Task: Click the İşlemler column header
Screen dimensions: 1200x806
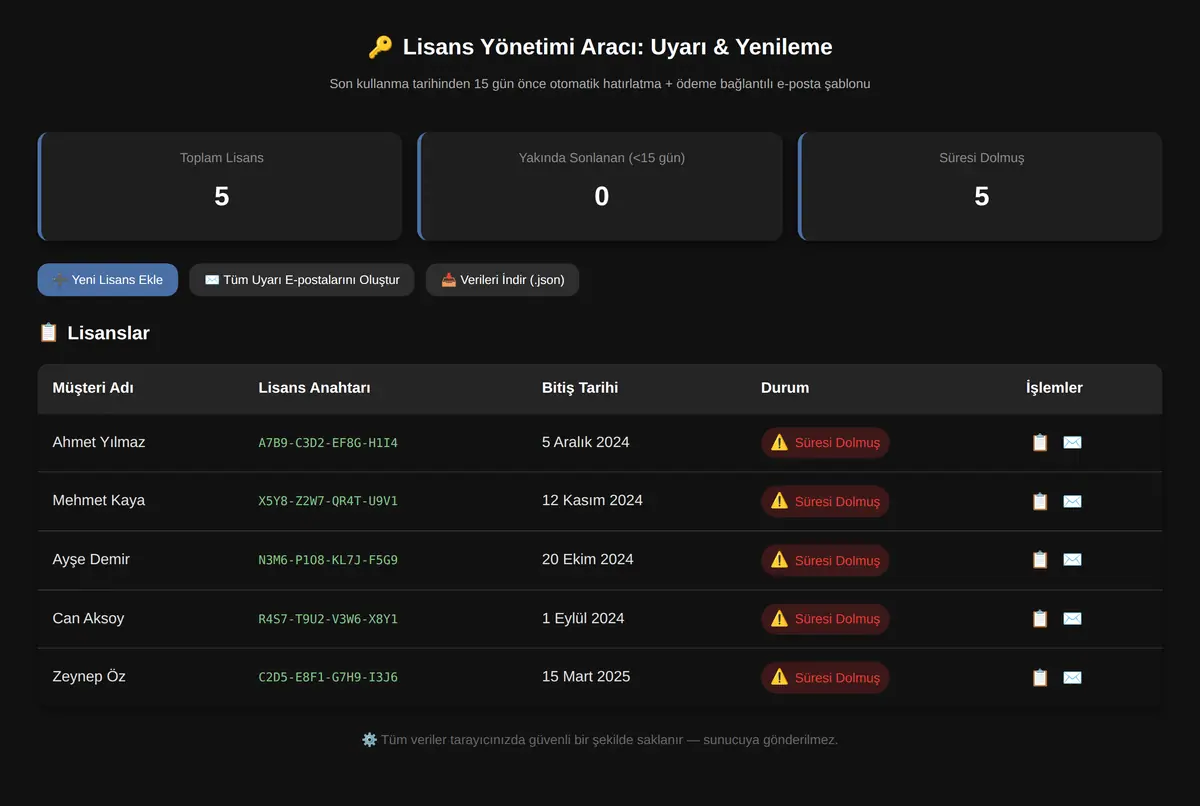Action: click(x=1054, y=388)
